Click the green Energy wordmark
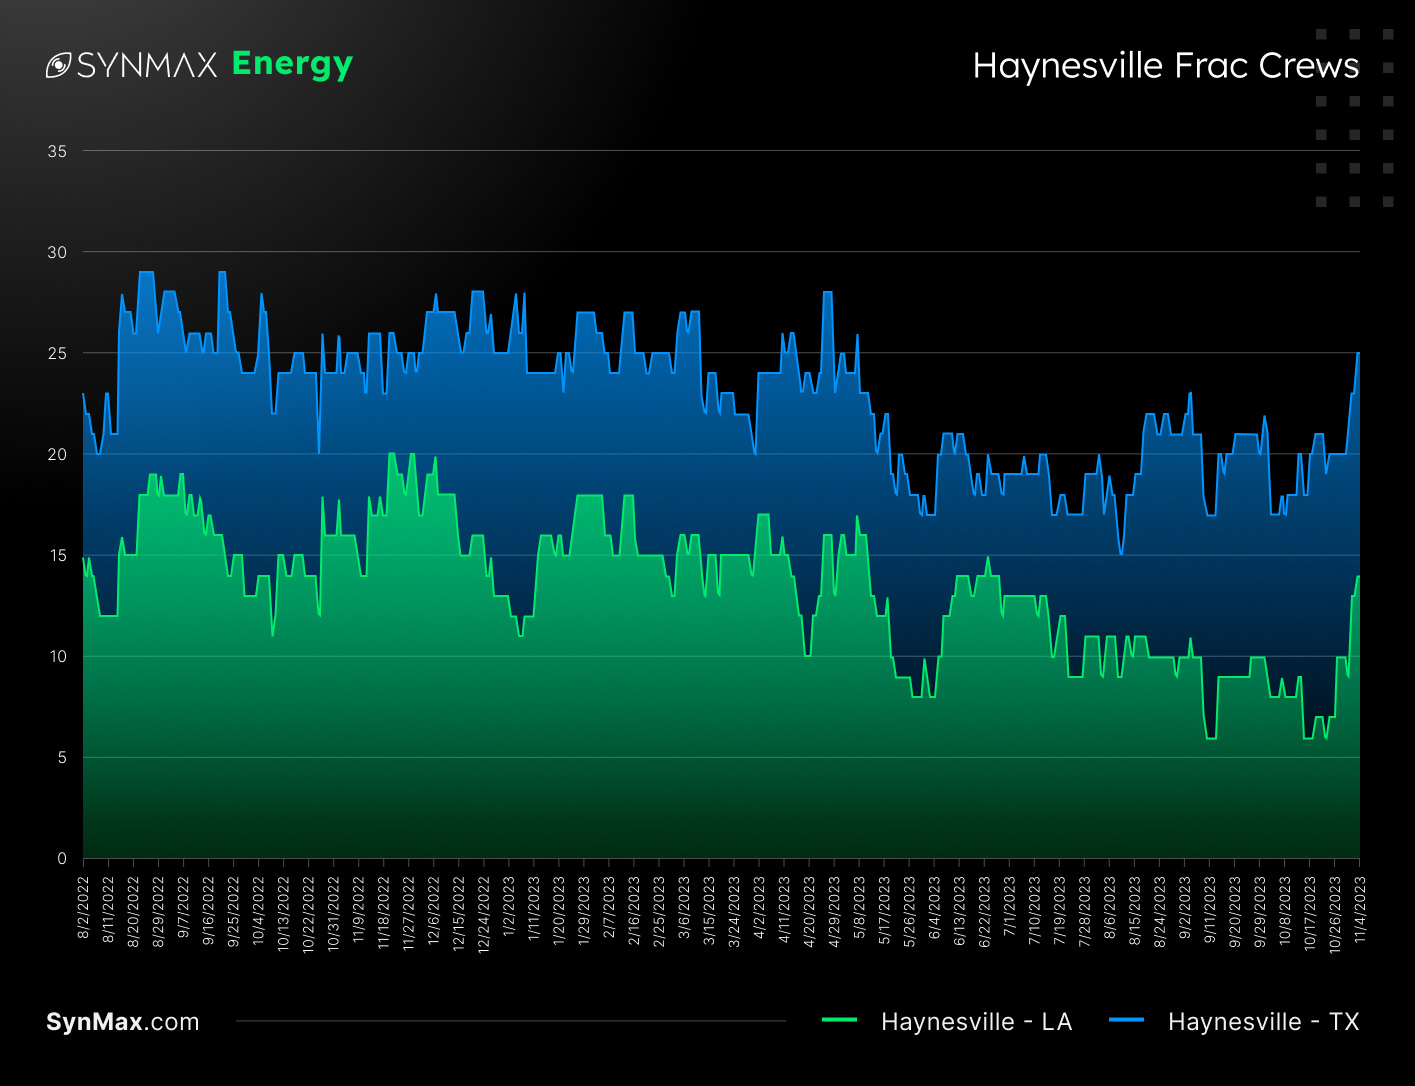The height and width of the screenshot is (1086, 1415). (x=292, y=64)
